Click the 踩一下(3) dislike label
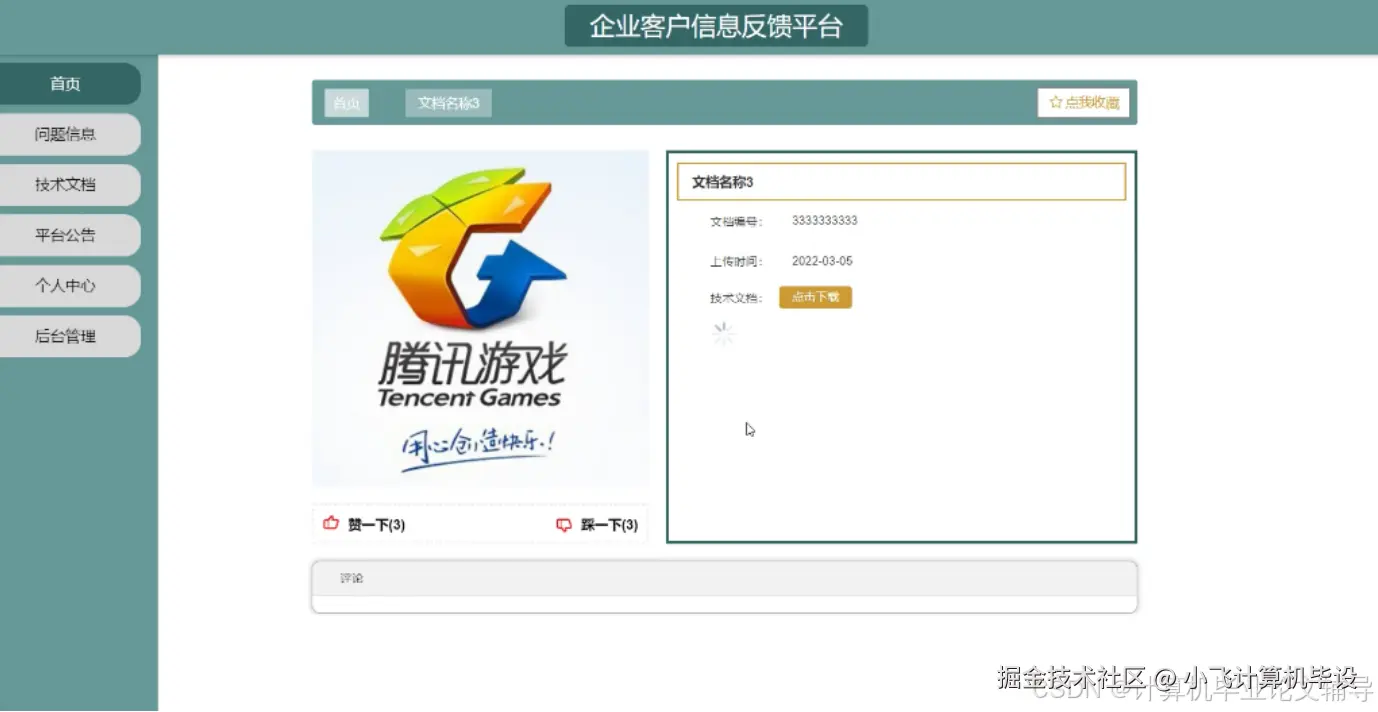1378x712 pixels. pos(609,525)
